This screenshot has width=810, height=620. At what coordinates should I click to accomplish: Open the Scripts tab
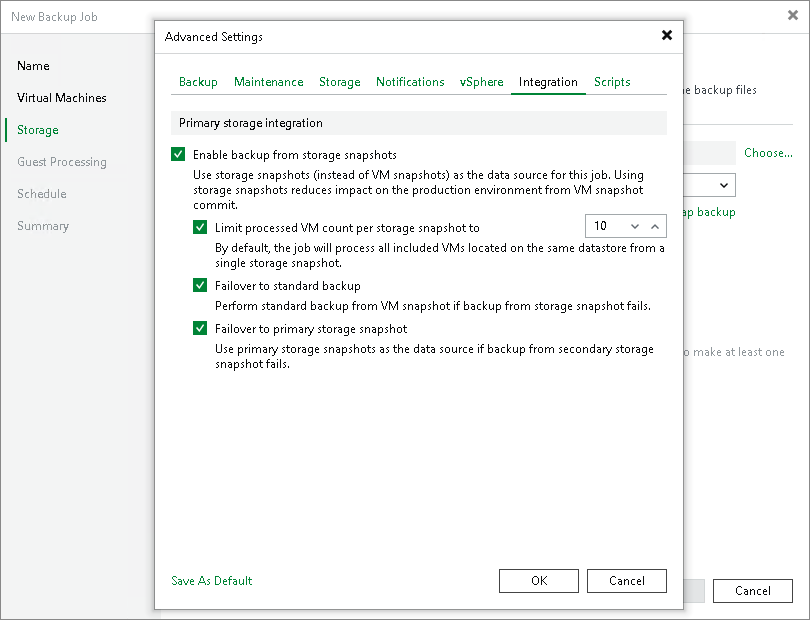click(x=612, y=82)
